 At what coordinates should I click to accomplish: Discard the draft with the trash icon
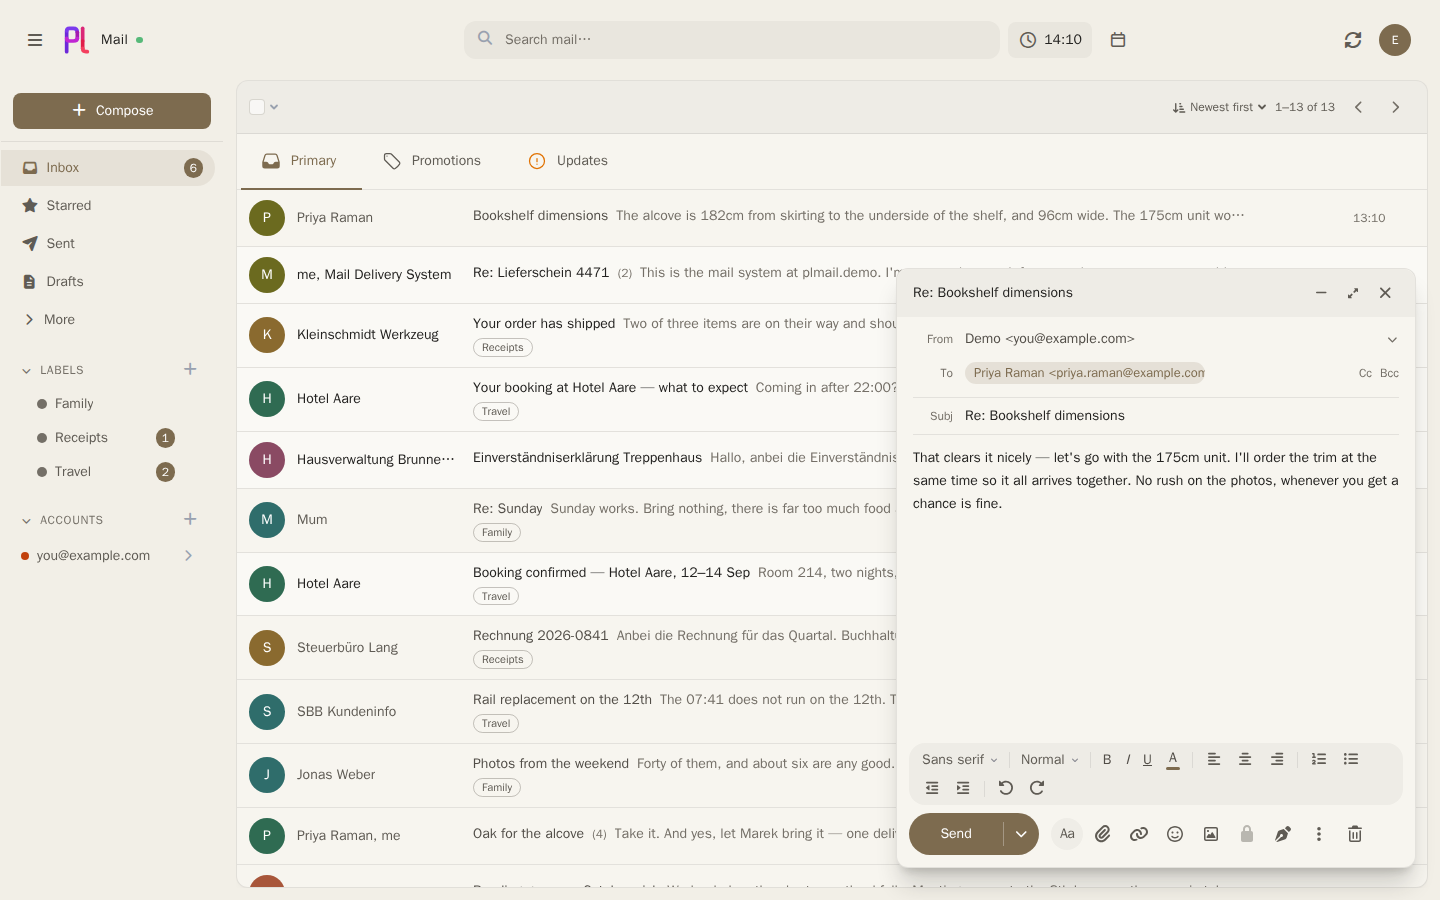point(1355,834)
